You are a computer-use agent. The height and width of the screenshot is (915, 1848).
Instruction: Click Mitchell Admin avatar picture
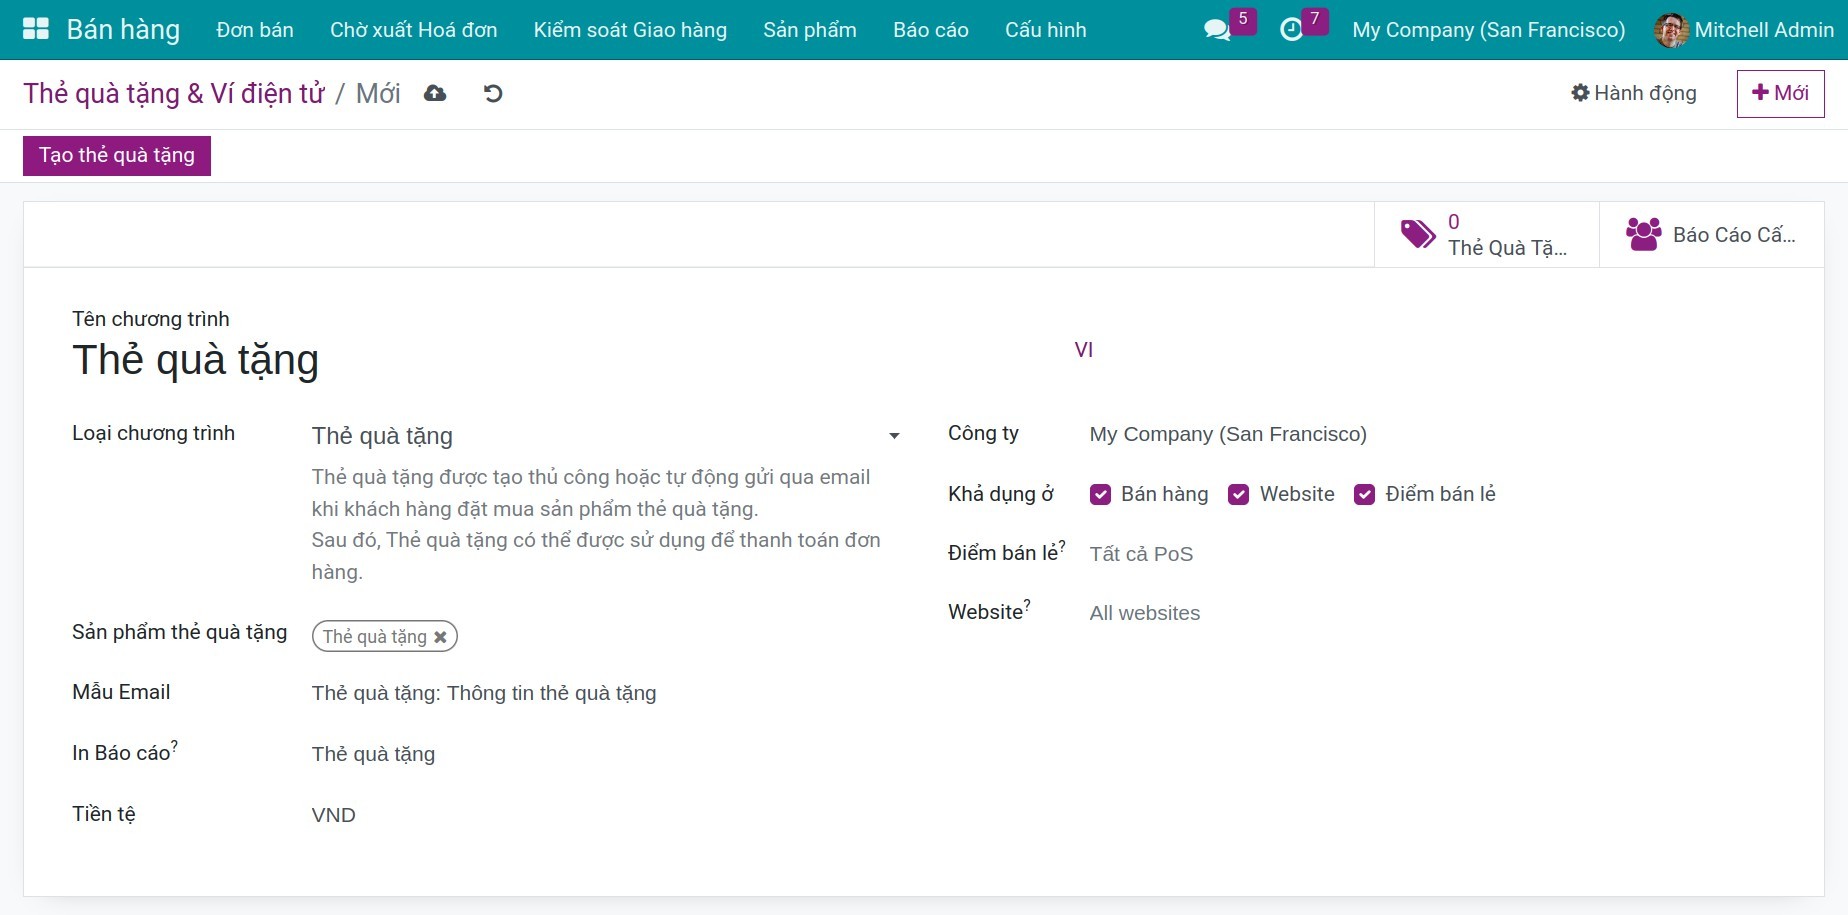(x=1671, y=30)
